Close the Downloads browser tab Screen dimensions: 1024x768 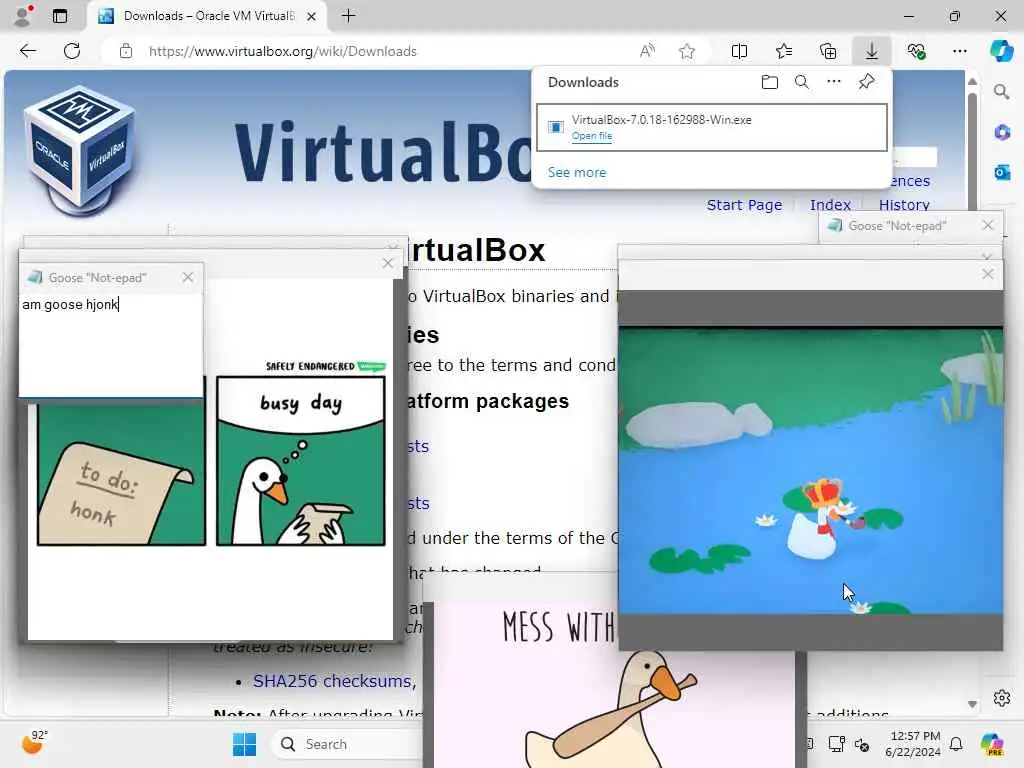click(x=312, y=16)
